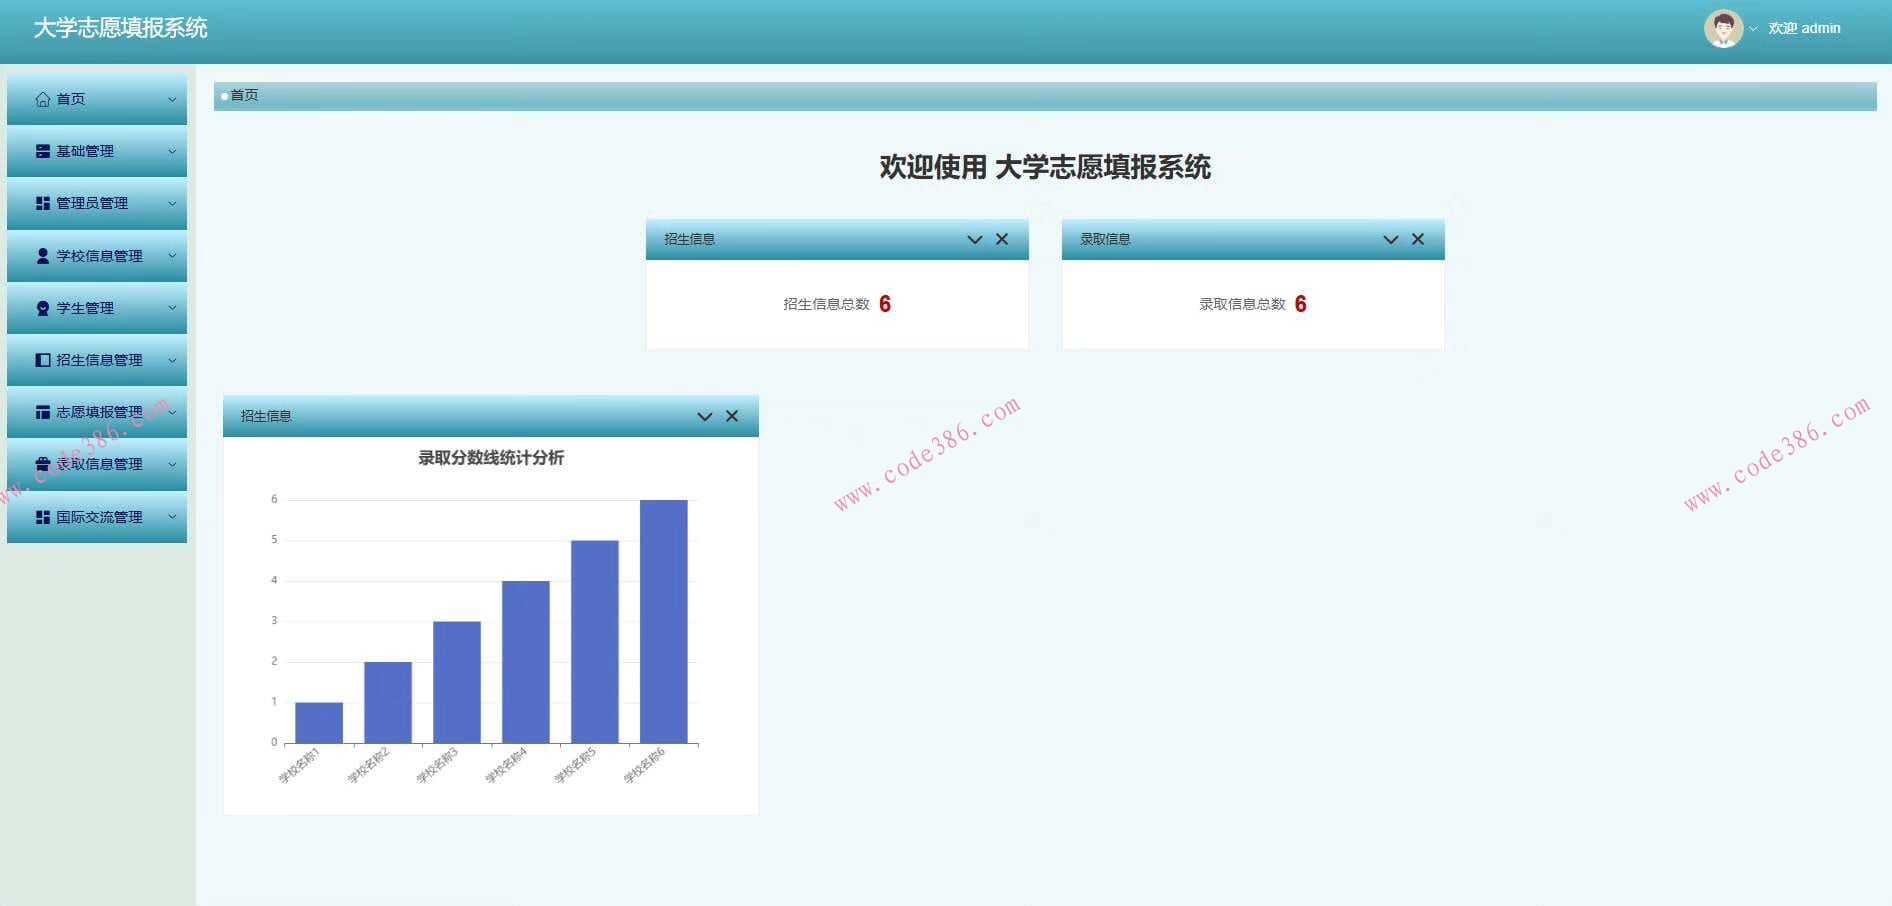
Task: Click the 录取信息总数 count 6
Action: pyautogui.click(x=1301, y=304)
